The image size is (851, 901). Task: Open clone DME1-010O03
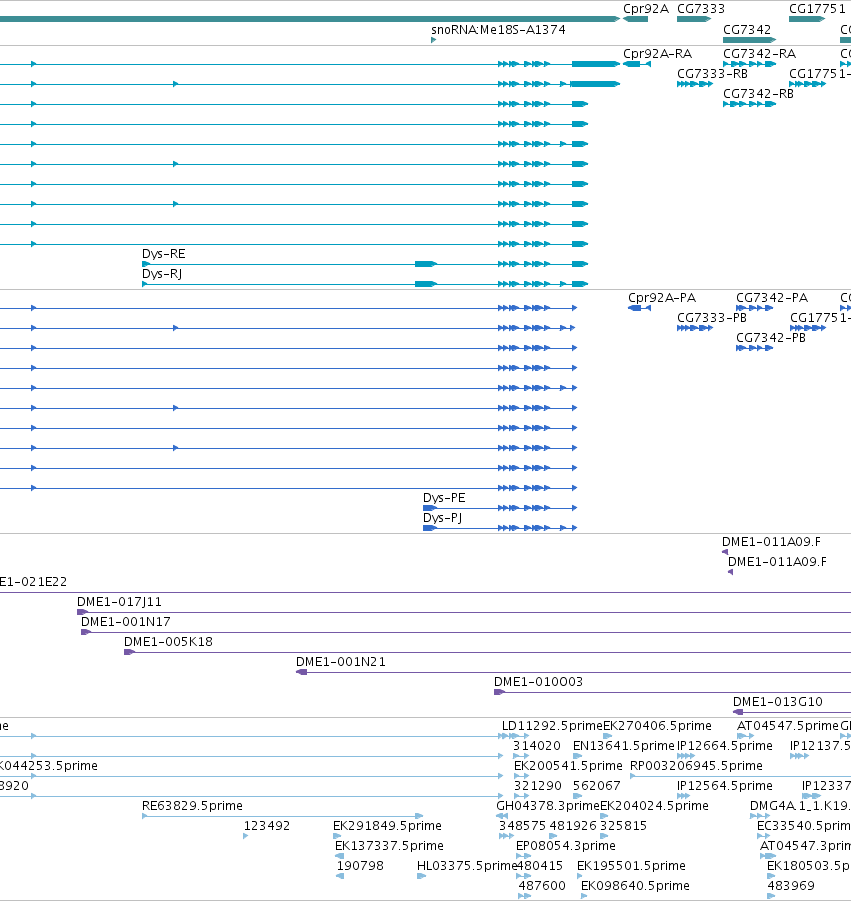(x=538, y=681)
